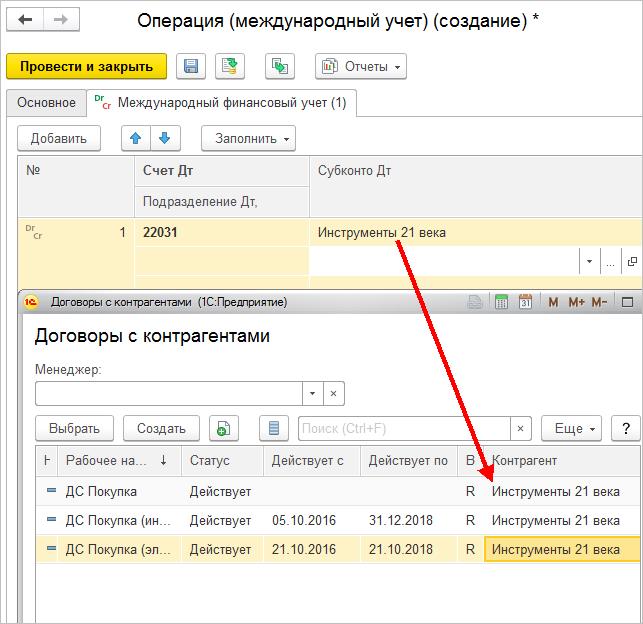Move row down with blue down arrow
This screenshot has width=643, height=624.
click(165, 139)
